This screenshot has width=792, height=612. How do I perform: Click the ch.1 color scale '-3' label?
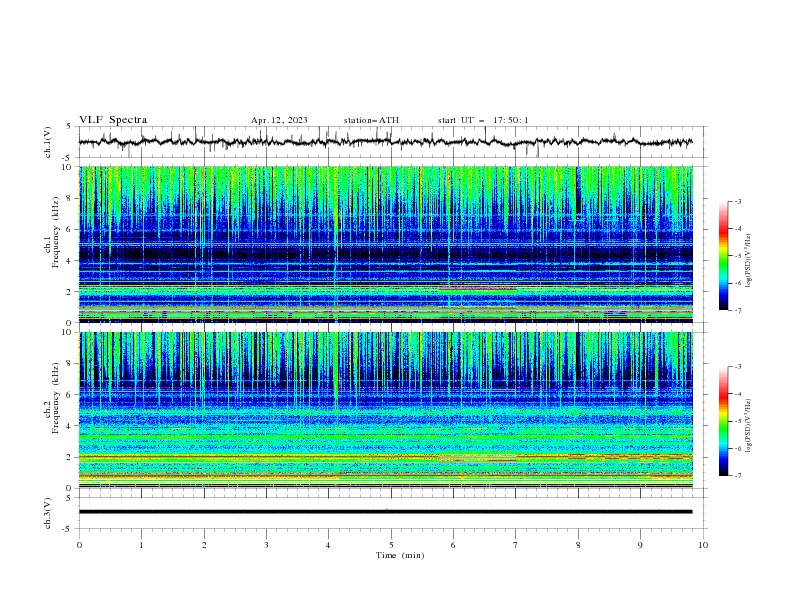click(x=737, y=201)
